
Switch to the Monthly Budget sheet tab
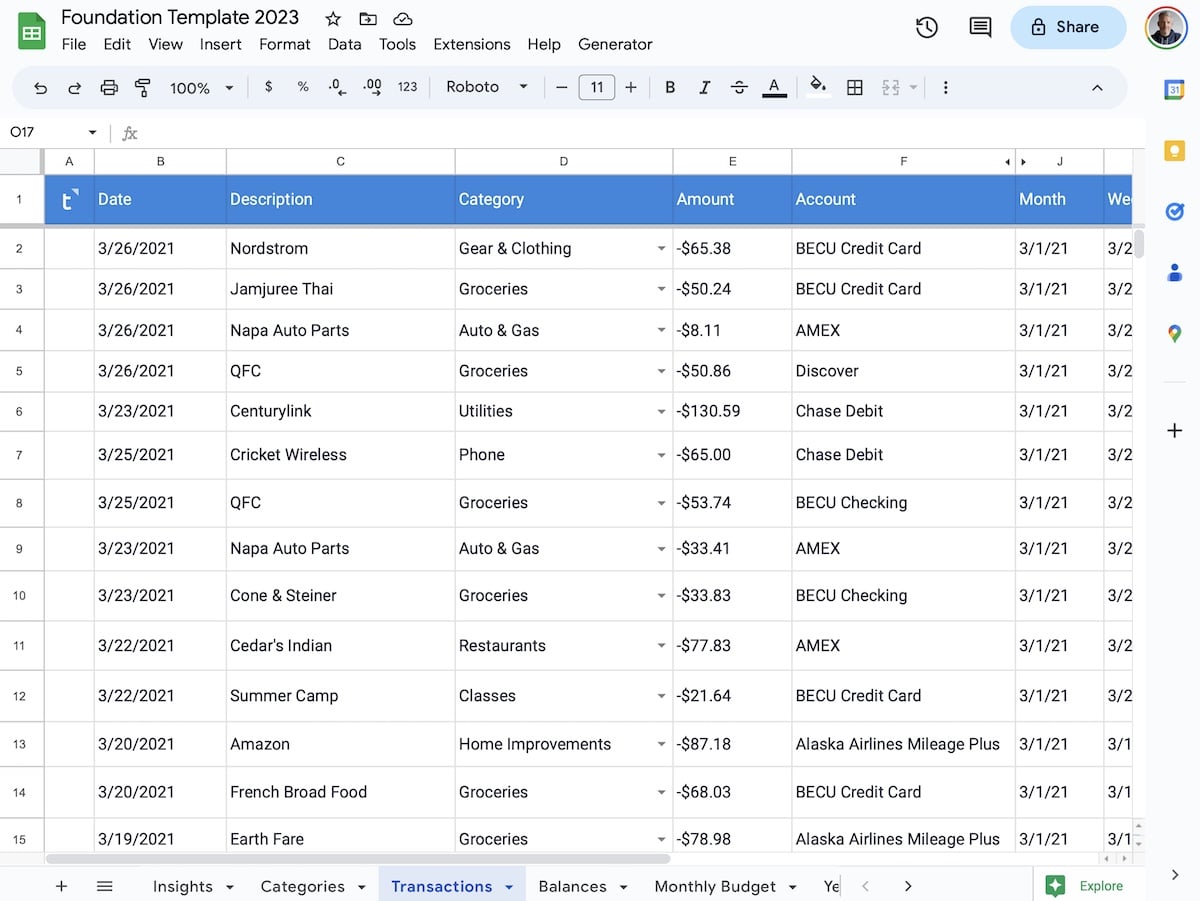(715, 887)
